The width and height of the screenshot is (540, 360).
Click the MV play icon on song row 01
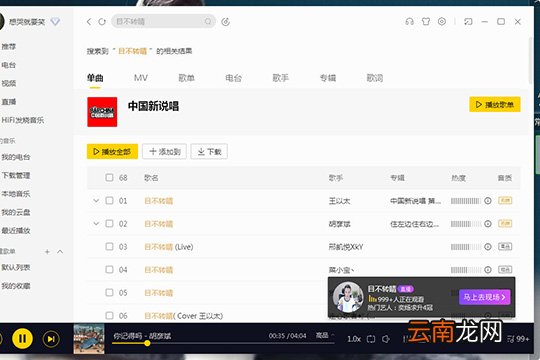[488, 200]
